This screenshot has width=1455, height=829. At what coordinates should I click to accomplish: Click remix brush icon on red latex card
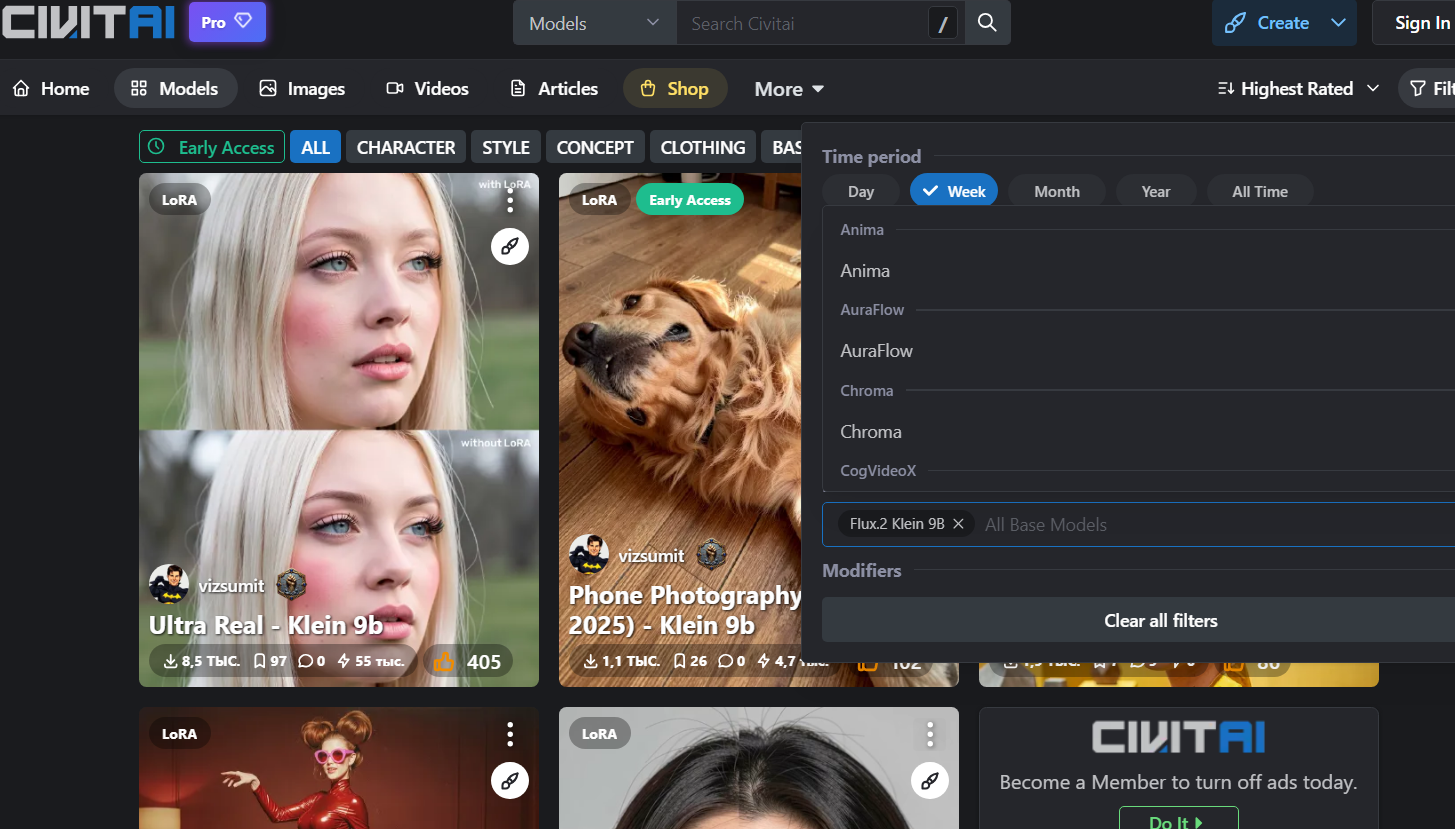[510, 781]
